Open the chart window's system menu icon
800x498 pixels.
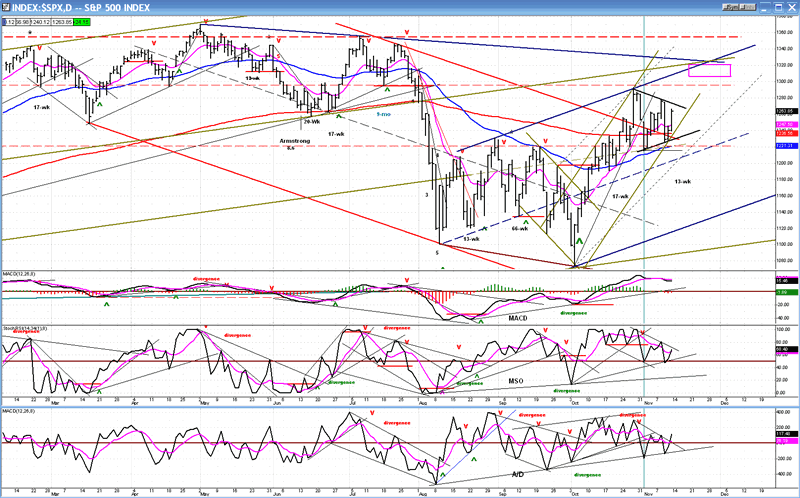click(x=6, y=7)
